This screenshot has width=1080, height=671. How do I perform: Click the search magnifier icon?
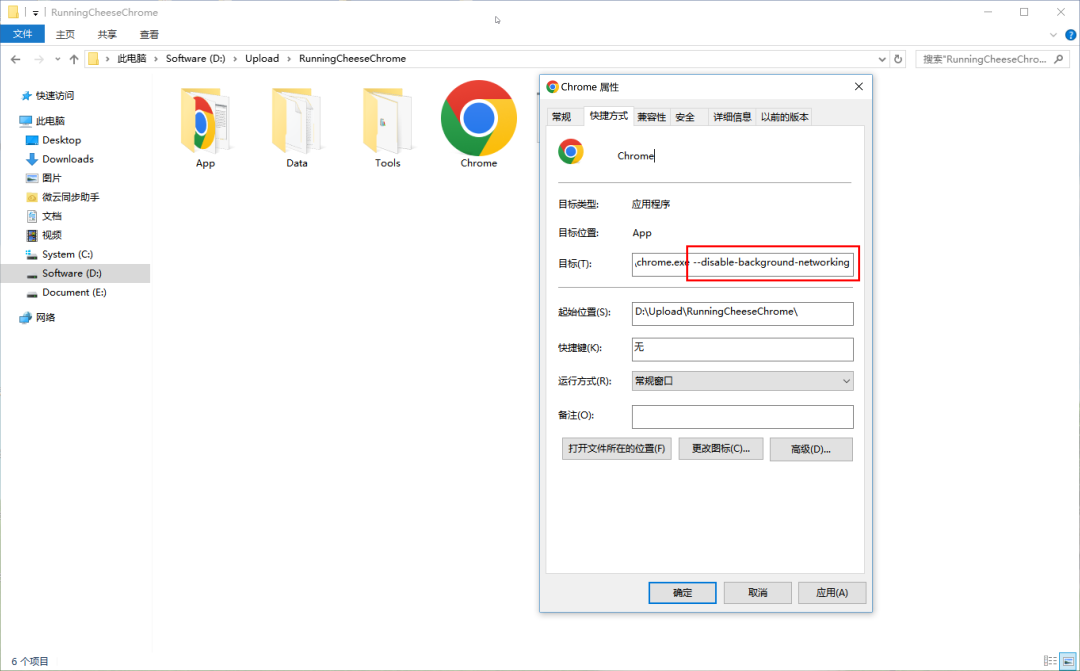[x=1059, y=59]
